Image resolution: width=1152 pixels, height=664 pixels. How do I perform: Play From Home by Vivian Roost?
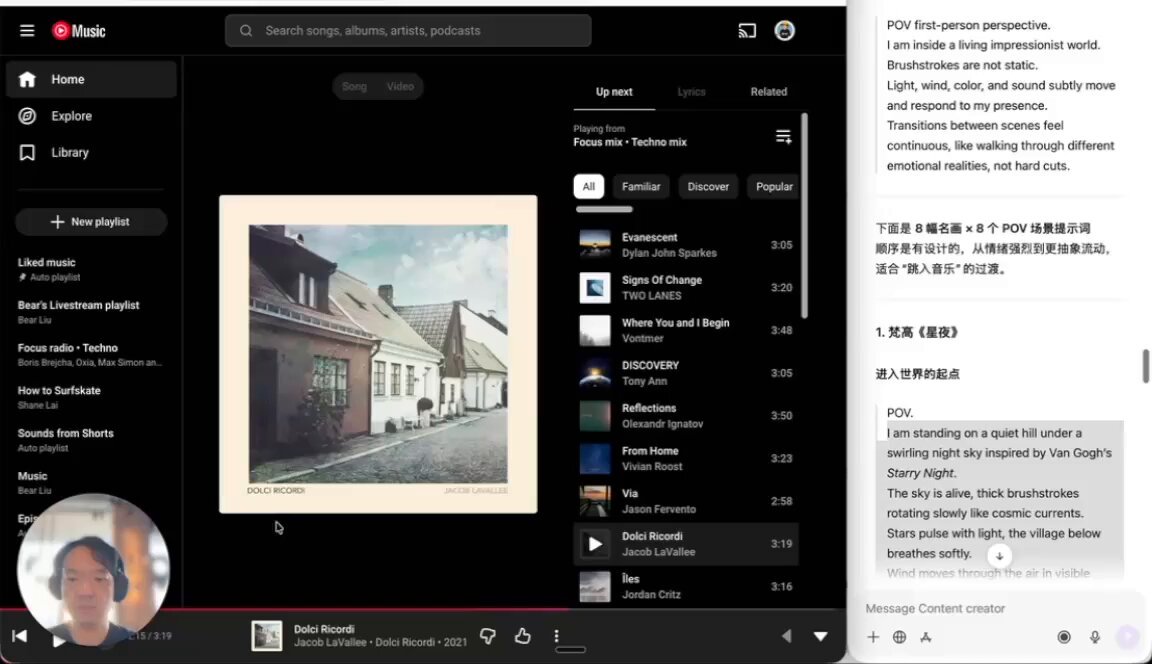coord(685,458)
